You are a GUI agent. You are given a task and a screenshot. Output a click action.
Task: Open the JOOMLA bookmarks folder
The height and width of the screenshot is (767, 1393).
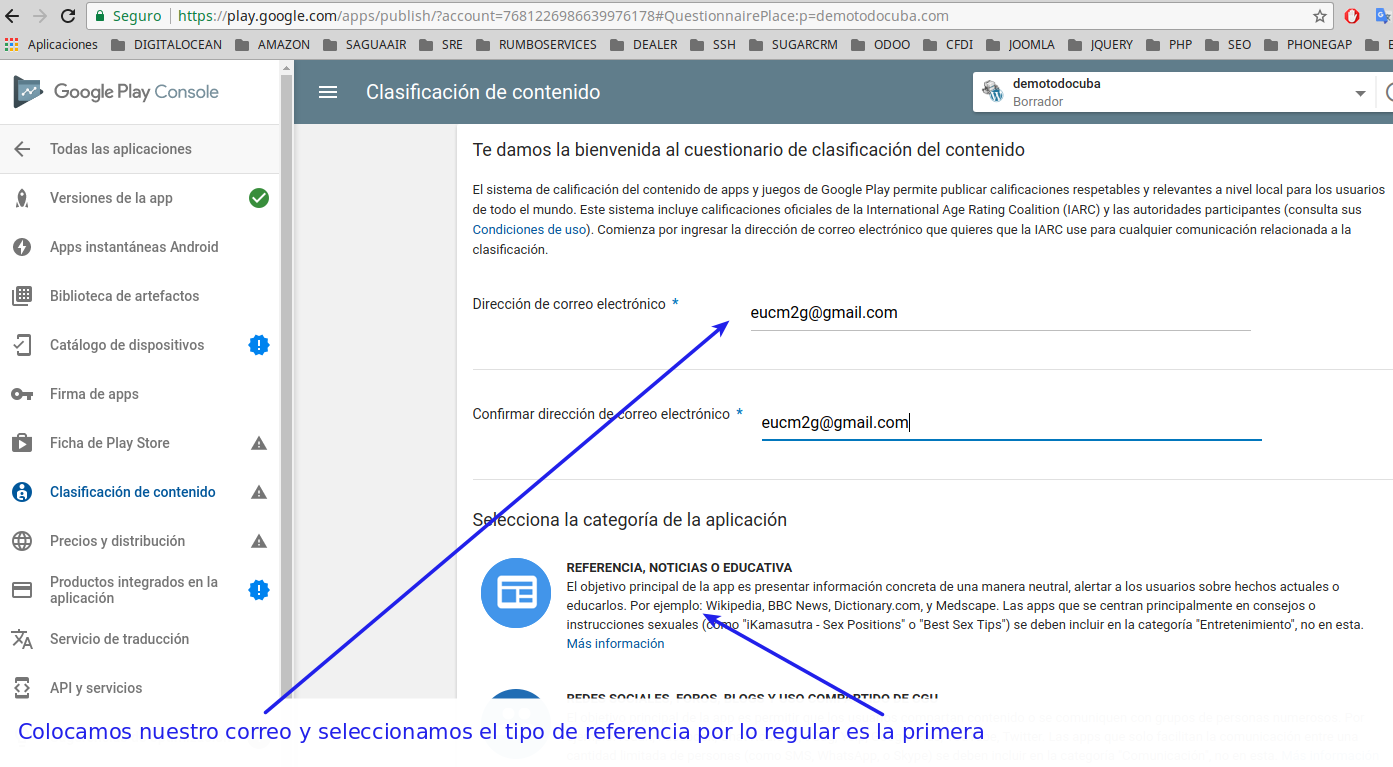pyautogui.click(x=1020, y=45)
